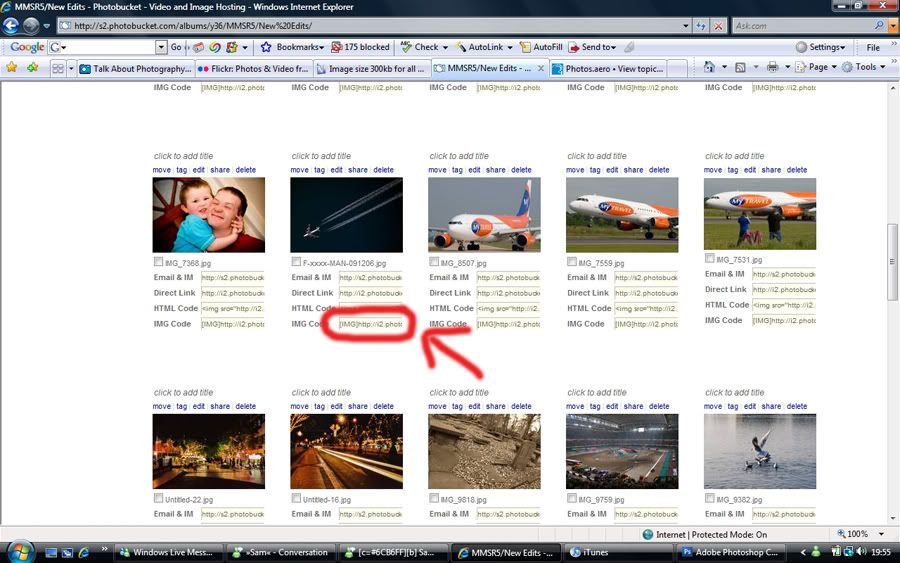Click the browser Forward arrow button
Image resolution: width=900 pixels, height=563 pixels.
(31, 25)
